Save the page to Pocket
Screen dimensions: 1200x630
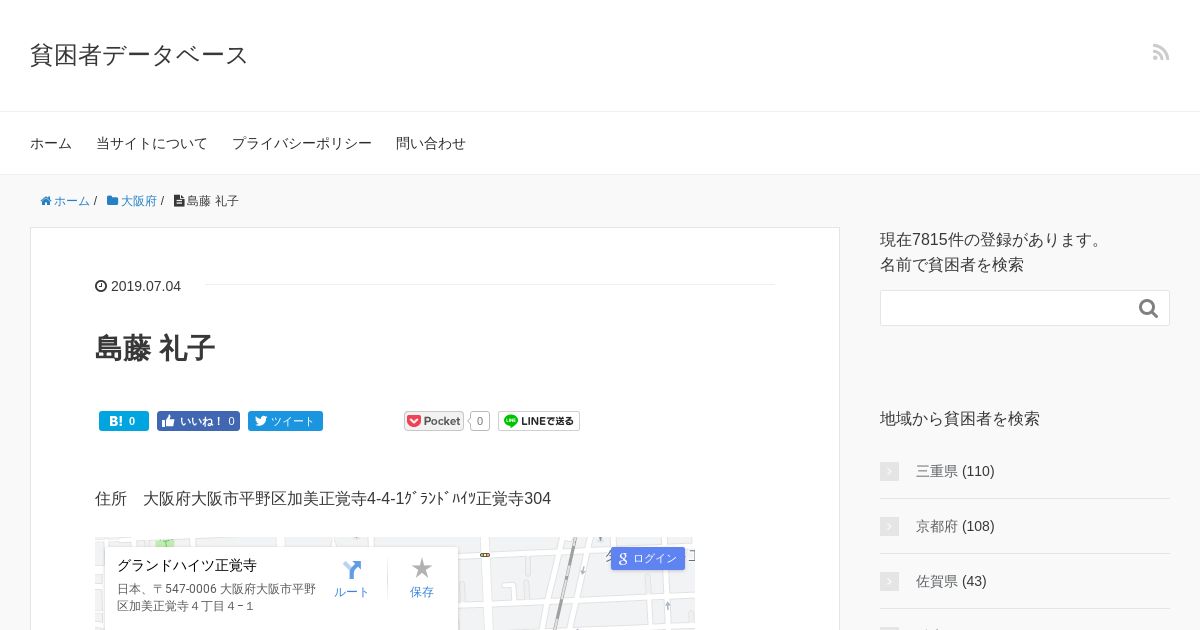pos(434,421)
